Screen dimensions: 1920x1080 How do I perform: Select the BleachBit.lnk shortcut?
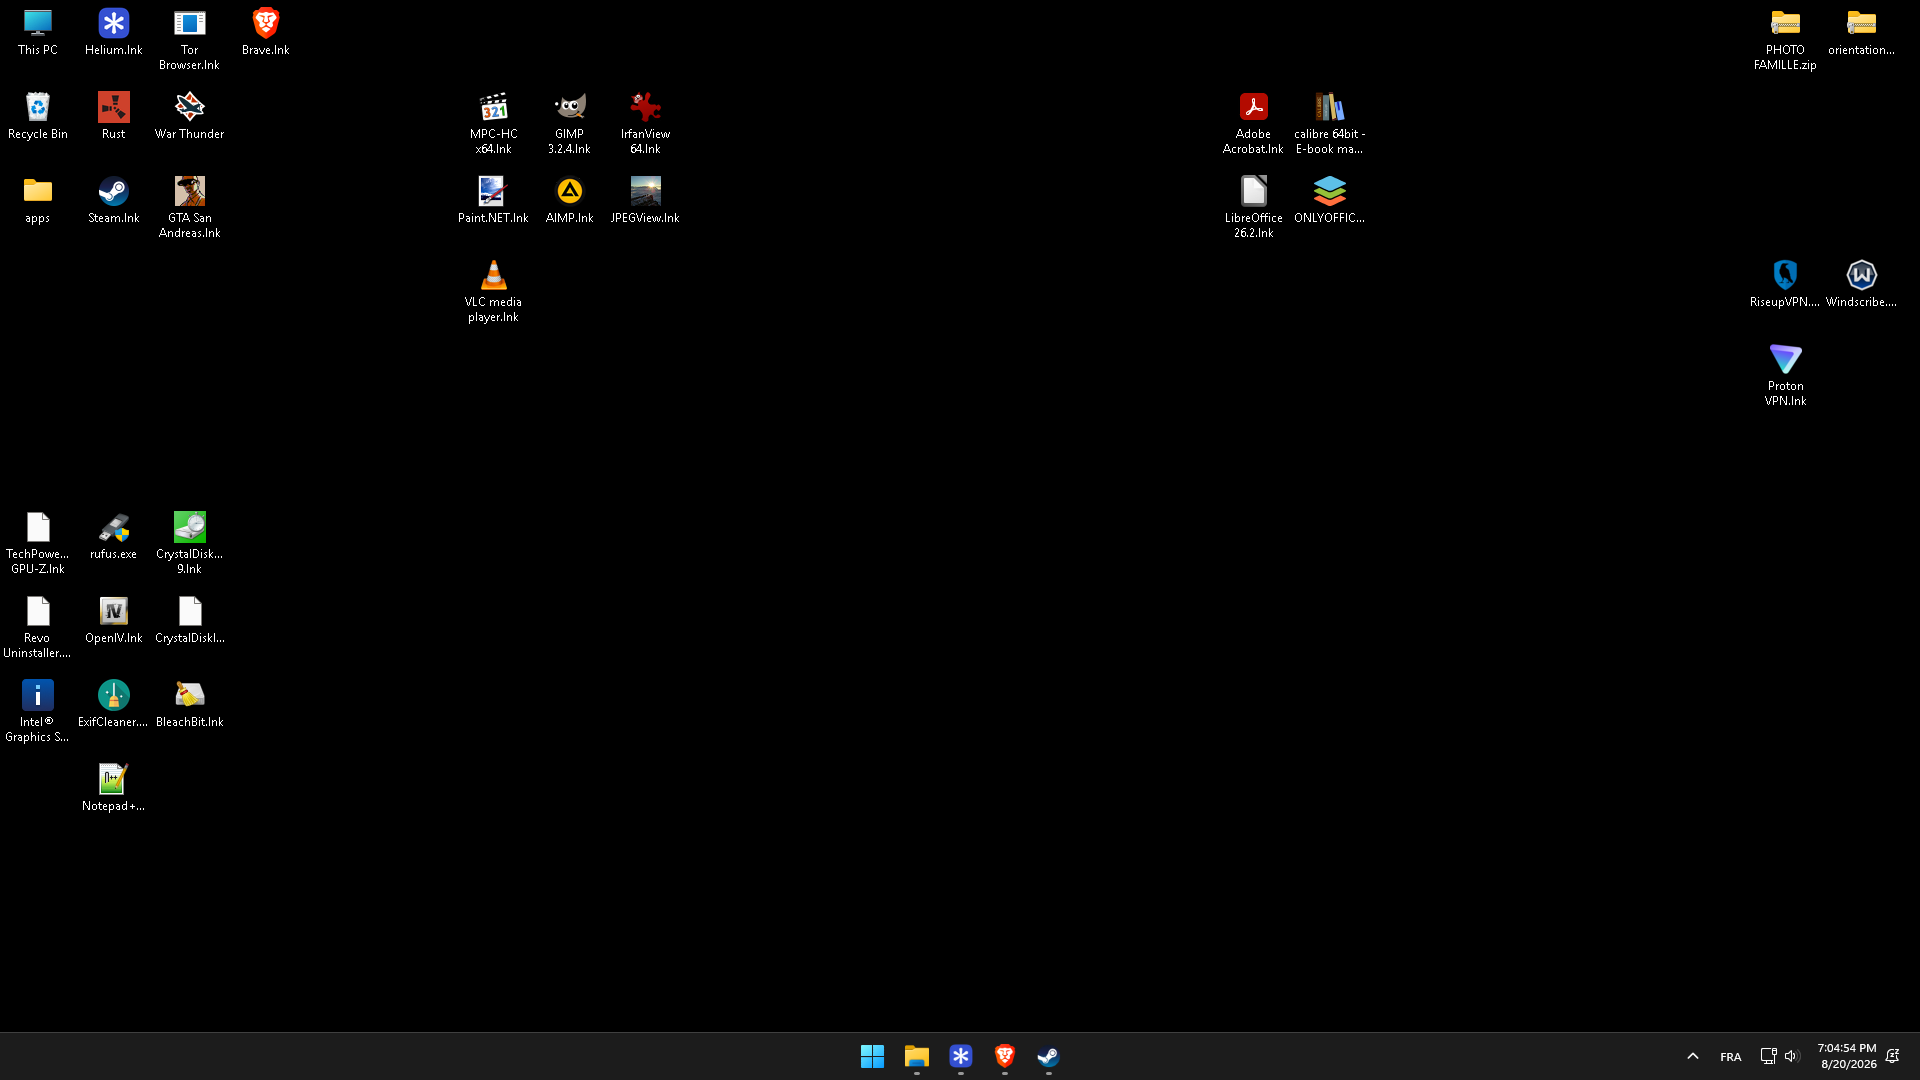coord(189,704)
